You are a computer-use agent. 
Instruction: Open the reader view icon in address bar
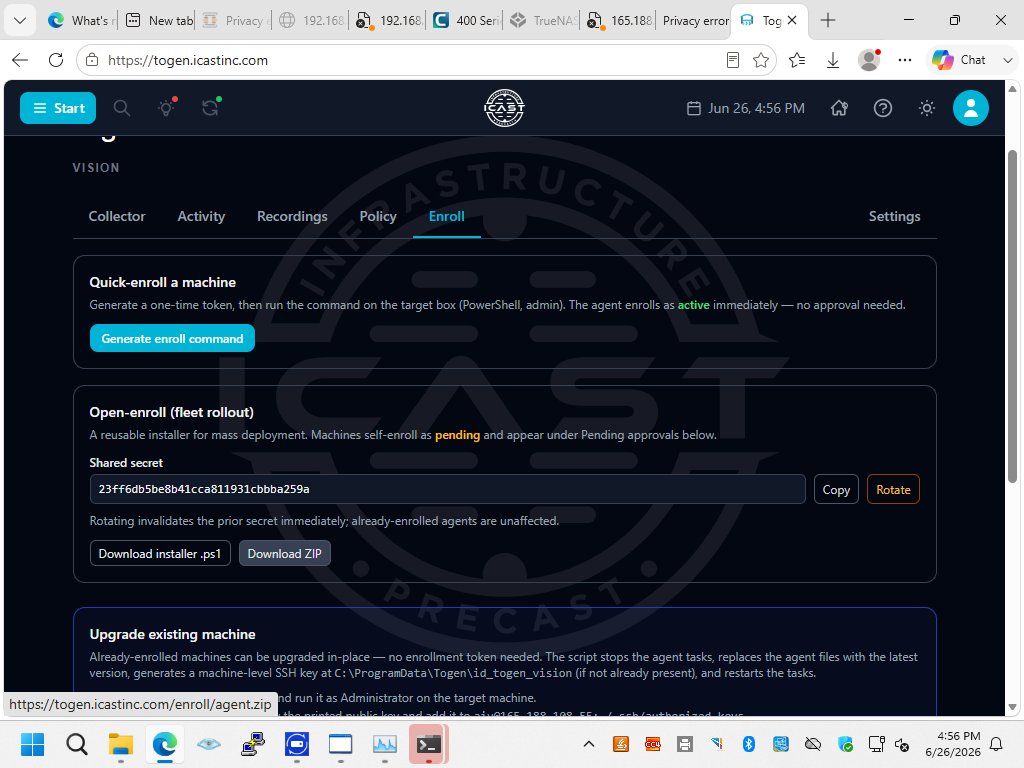[x=733, y=60]
